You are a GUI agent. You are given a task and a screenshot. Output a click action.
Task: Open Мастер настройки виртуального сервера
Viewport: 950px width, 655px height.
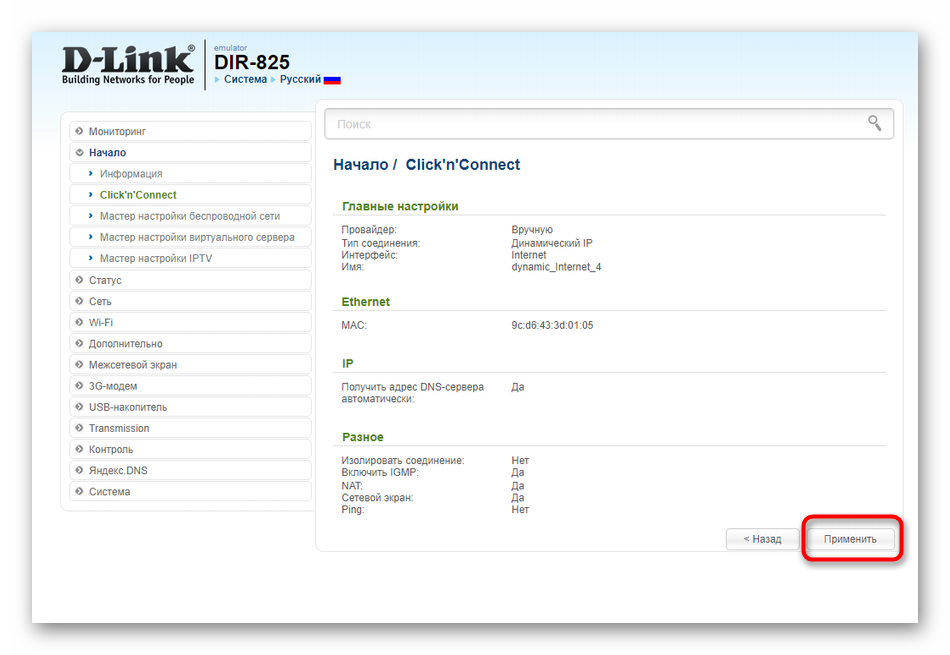197,237
